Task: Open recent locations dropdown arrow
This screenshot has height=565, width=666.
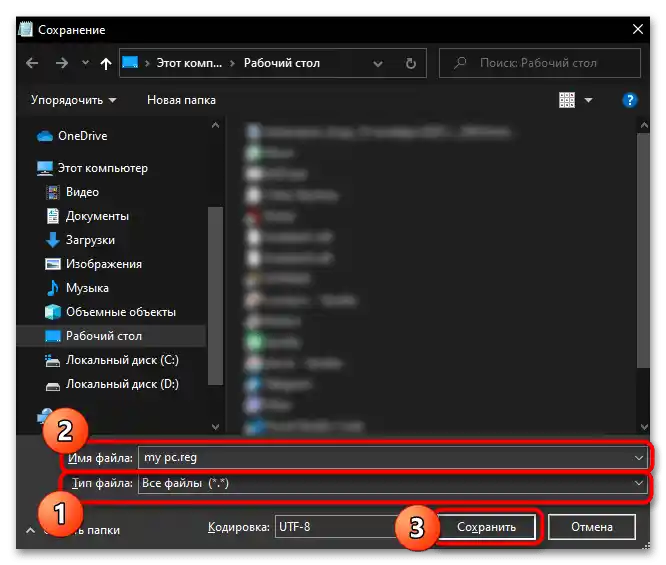Action: 85,63
